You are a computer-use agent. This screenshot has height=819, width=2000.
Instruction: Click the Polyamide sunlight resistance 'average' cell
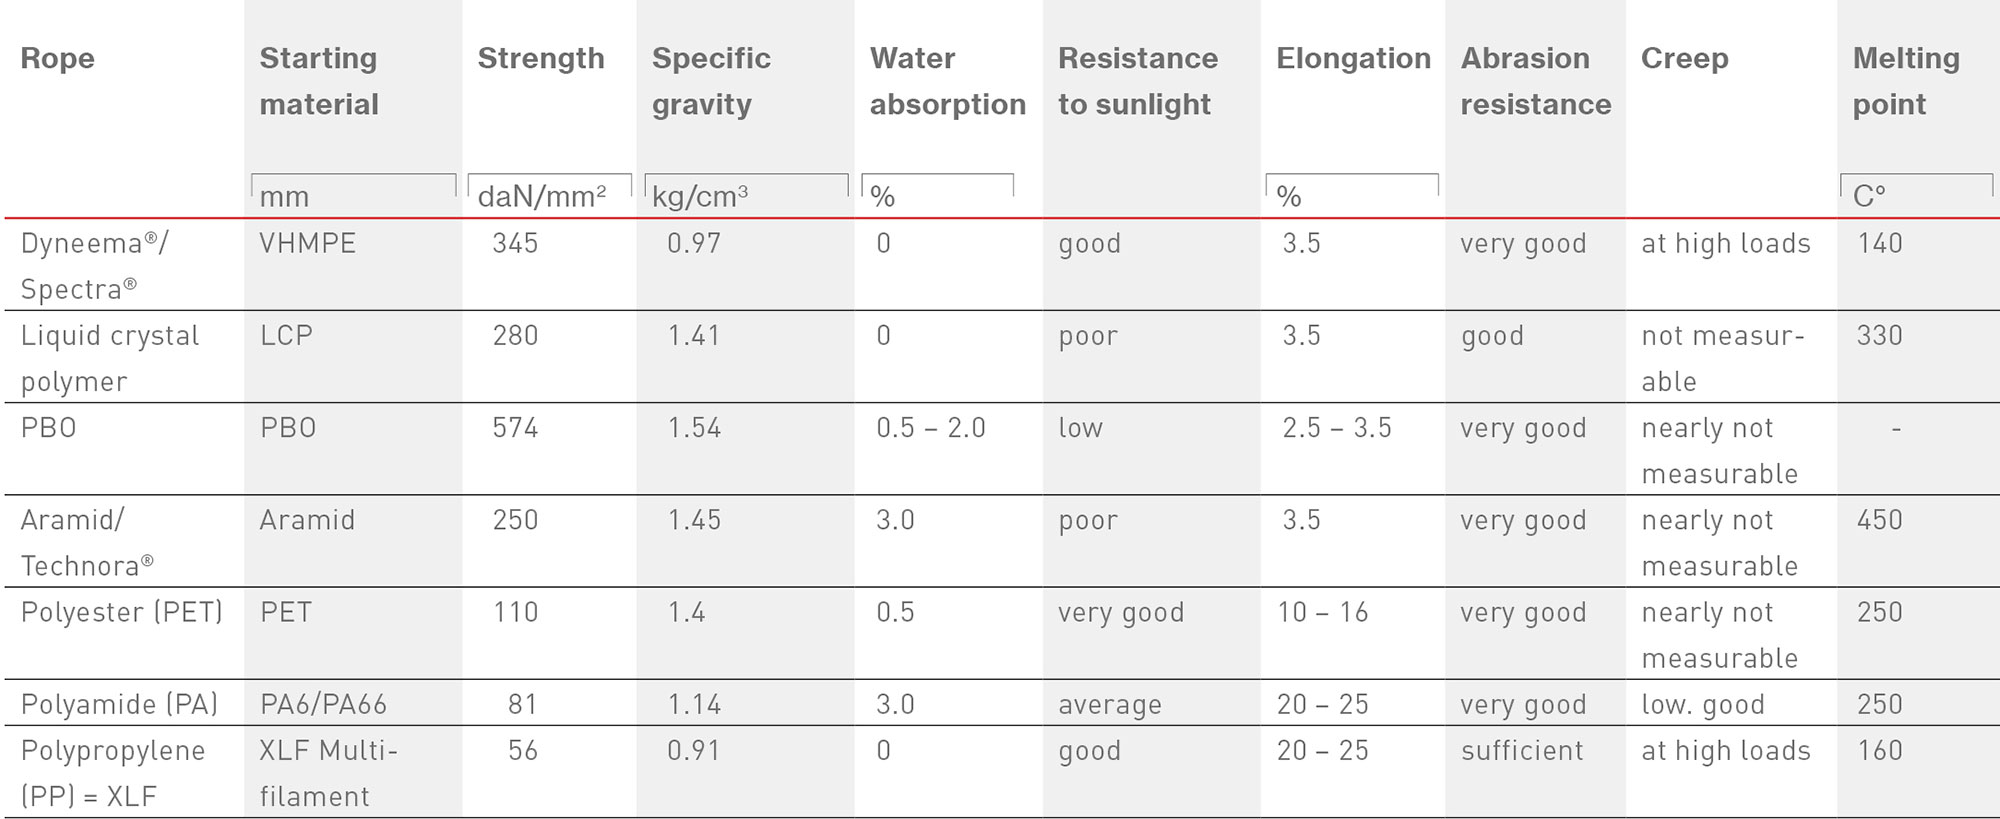(x=1110, y=705)
